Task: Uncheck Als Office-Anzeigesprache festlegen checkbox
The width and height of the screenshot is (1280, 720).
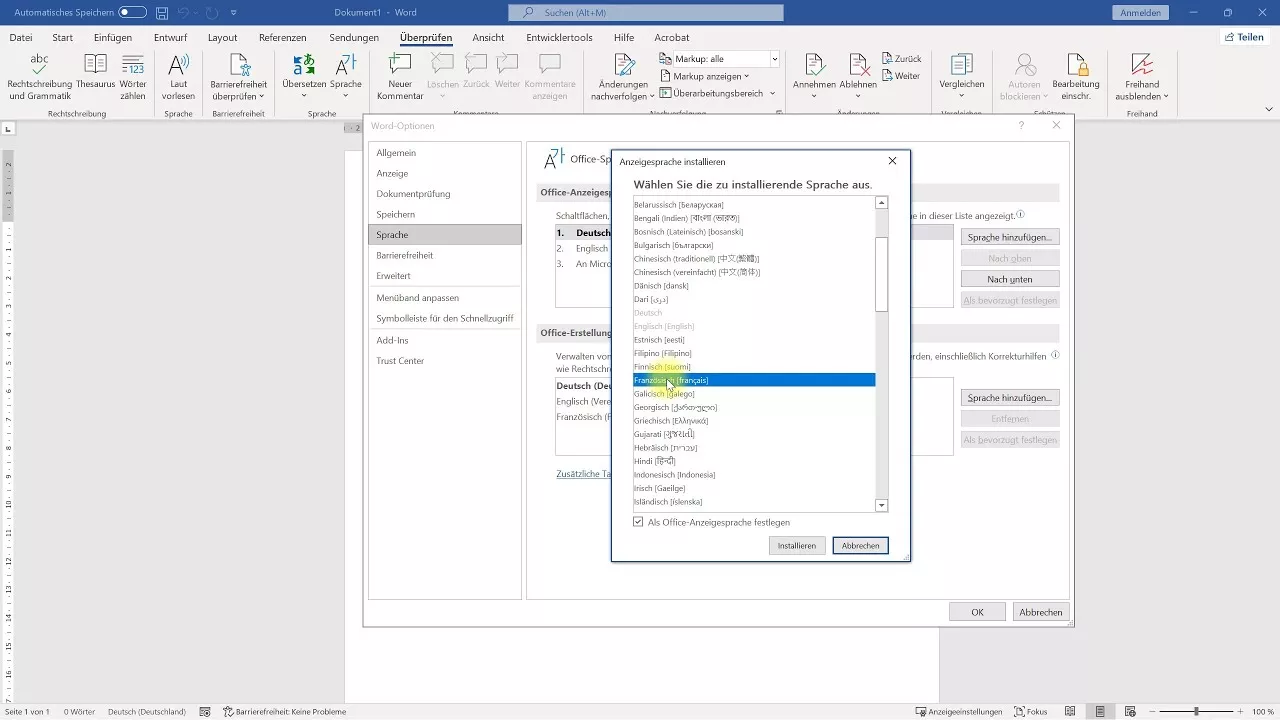Action: [639, 522]
